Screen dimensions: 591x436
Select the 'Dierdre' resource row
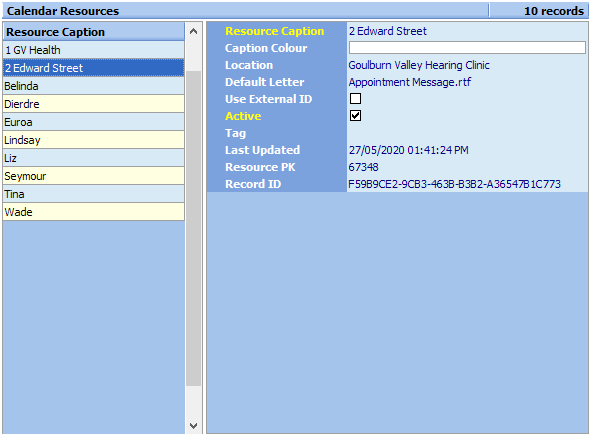93,104
